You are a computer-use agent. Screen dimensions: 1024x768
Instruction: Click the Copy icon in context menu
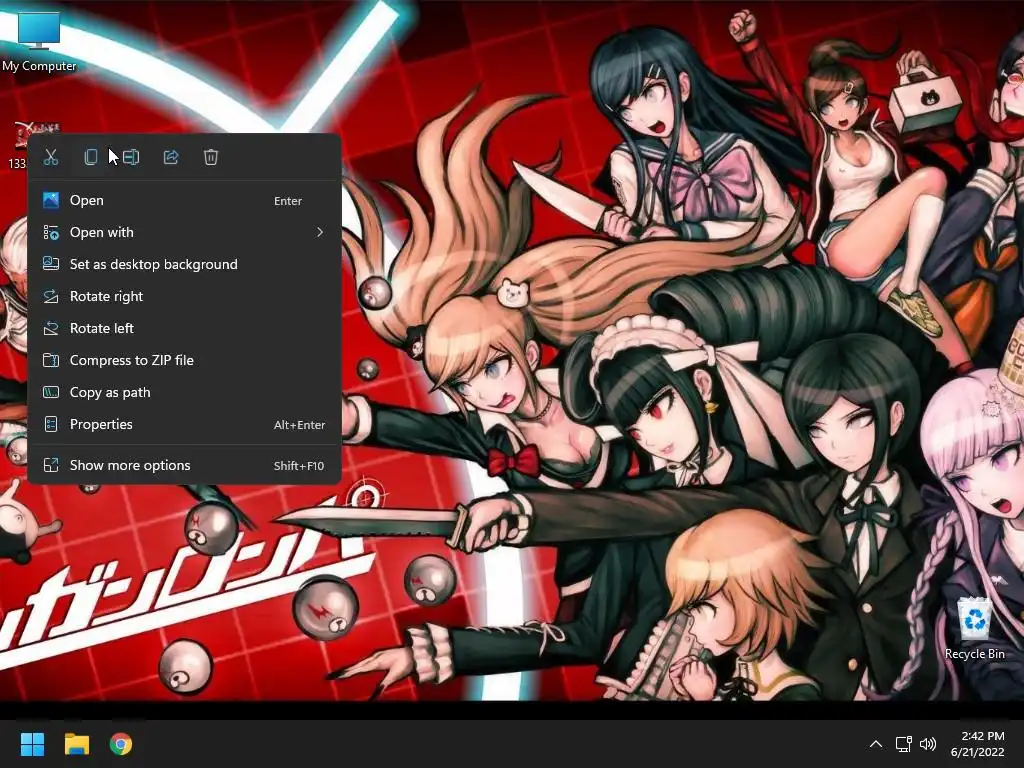coord(91,157)
